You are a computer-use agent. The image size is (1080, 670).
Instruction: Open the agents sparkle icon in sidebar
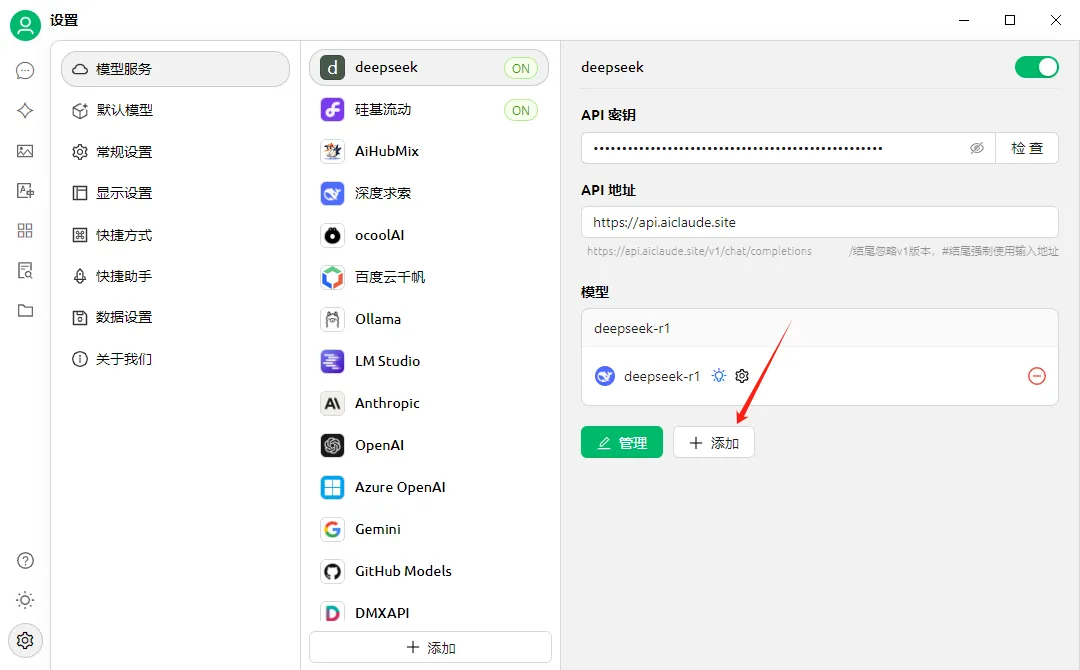(25, 111)
